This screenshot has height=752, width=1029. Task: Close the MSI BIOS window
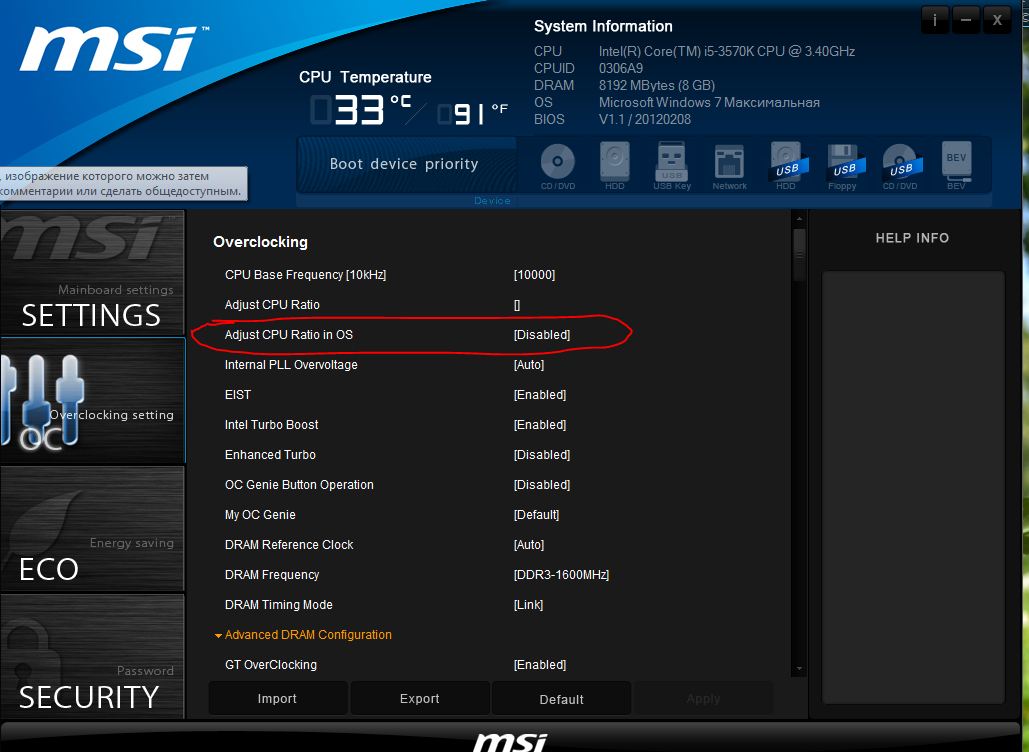click(x=997, y=20)
